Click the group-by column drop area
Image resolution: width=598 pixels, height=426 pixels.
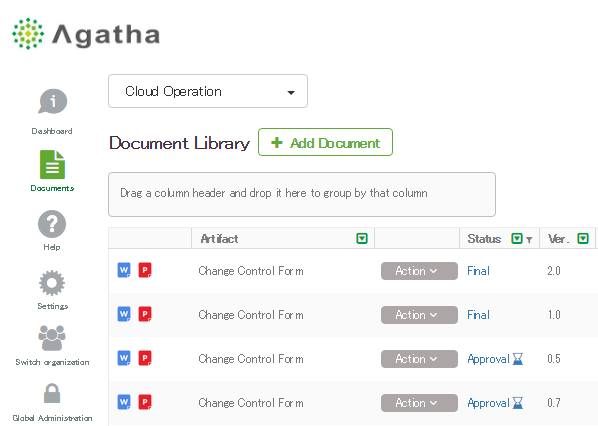(302, 195)
